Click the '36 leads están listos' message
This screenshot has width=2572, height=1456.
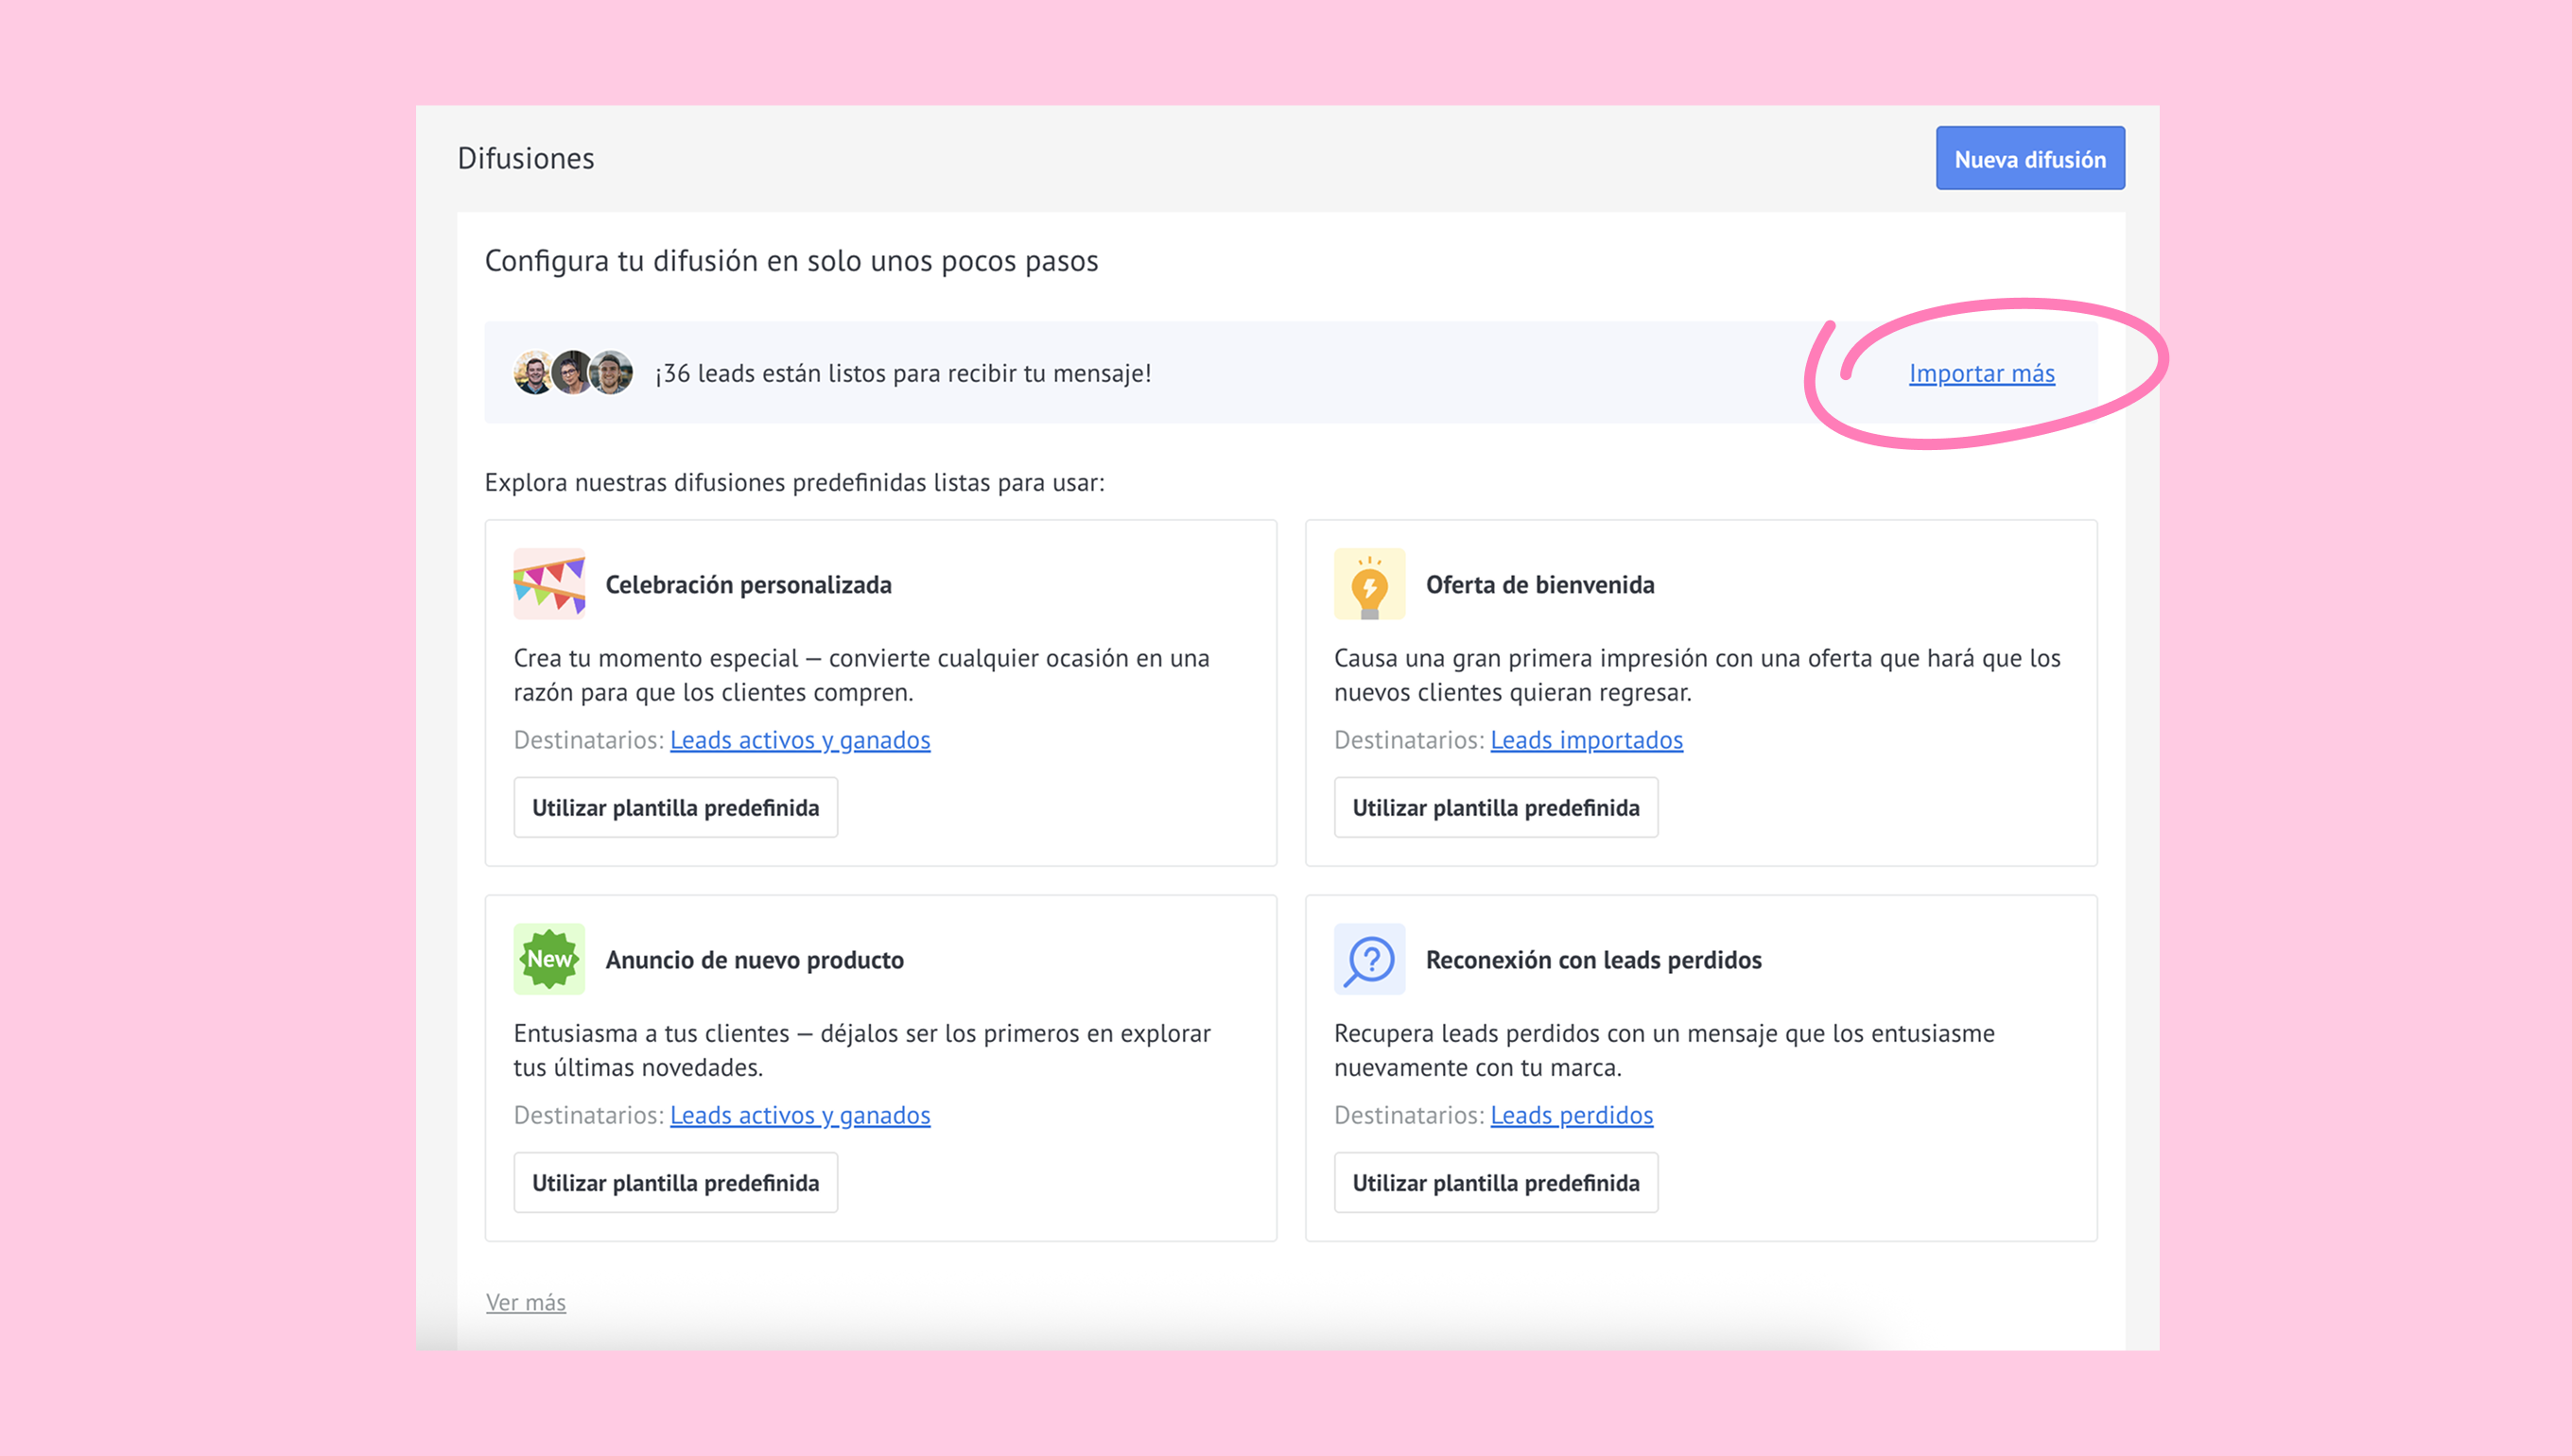[903, 373]
